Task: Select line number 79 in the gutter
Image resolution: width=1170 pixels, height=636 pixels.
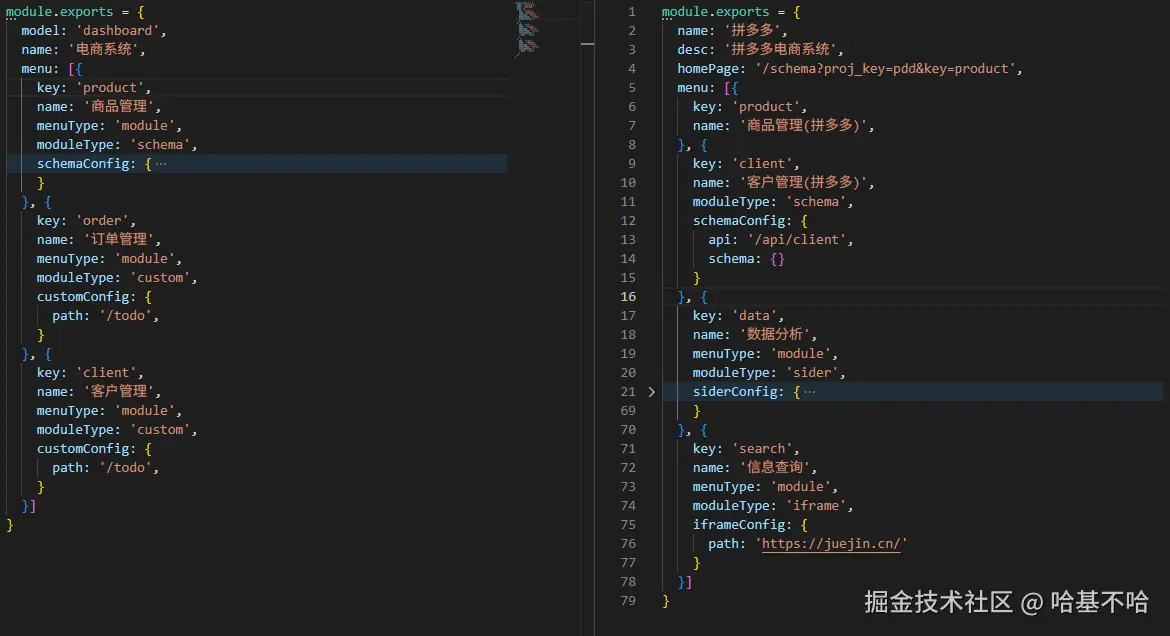Action: (x=628, y=601)
